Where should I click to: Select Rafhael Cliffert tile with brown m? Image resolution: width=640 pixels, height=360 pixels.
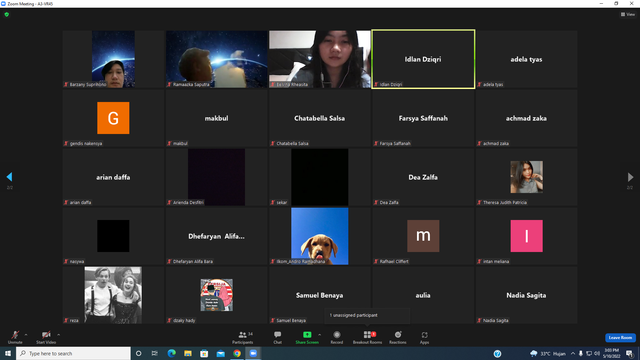pos(423,236)
